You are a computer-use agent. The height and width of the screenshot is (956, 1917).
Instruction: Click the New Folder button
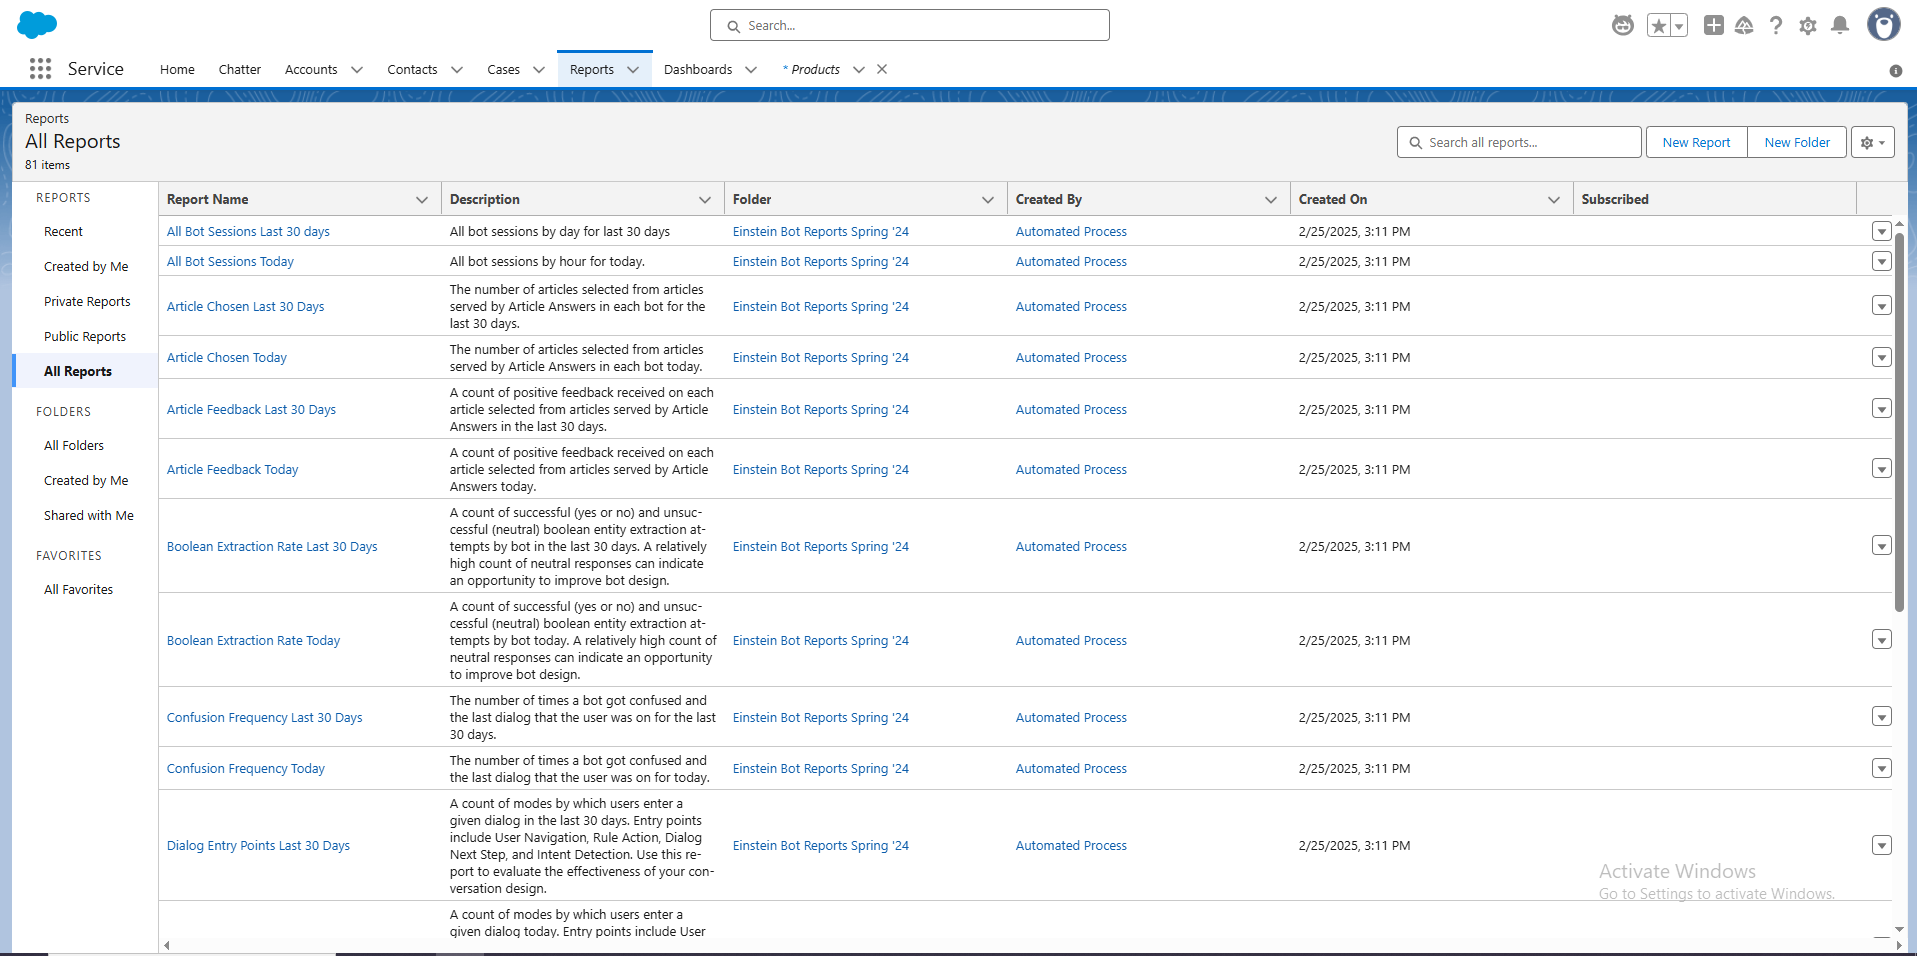[x=1797, y=142]
